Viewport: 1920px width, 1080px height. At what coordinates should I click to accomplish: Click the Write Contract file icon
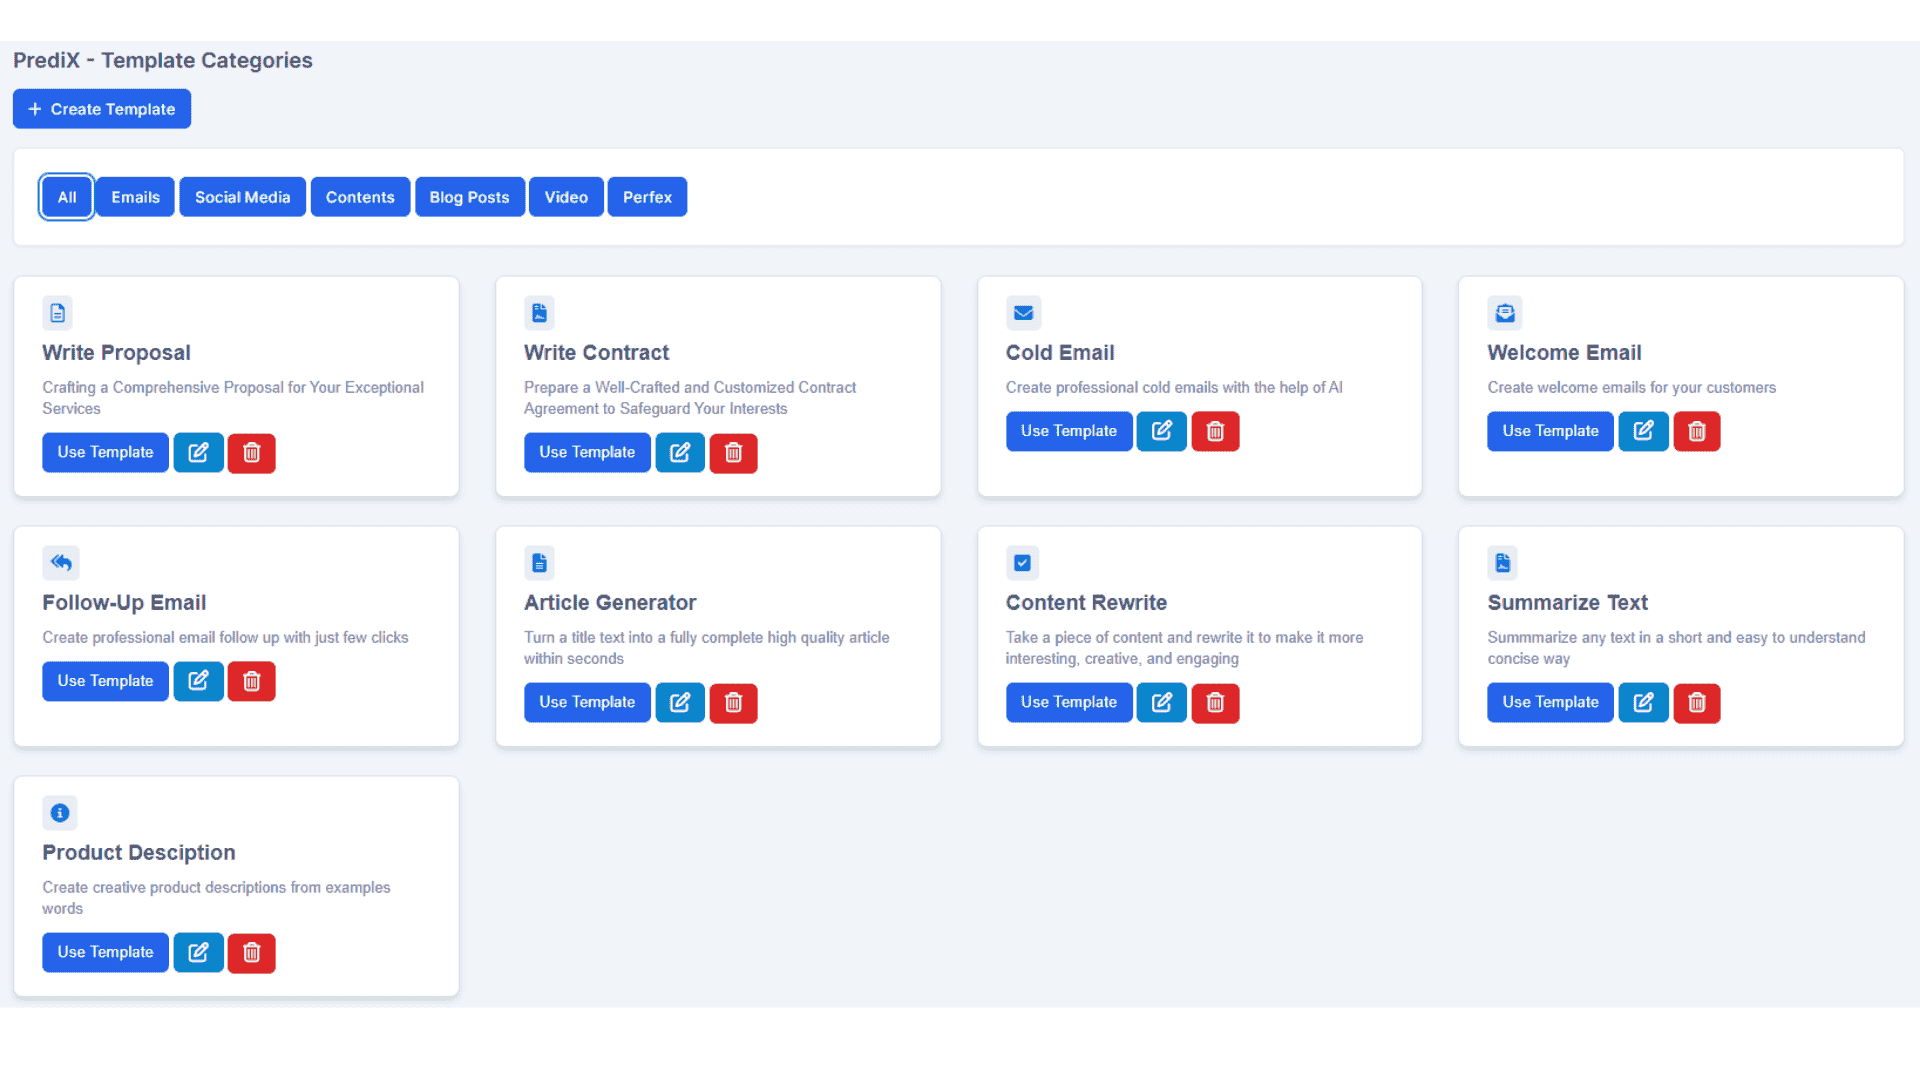539,313
